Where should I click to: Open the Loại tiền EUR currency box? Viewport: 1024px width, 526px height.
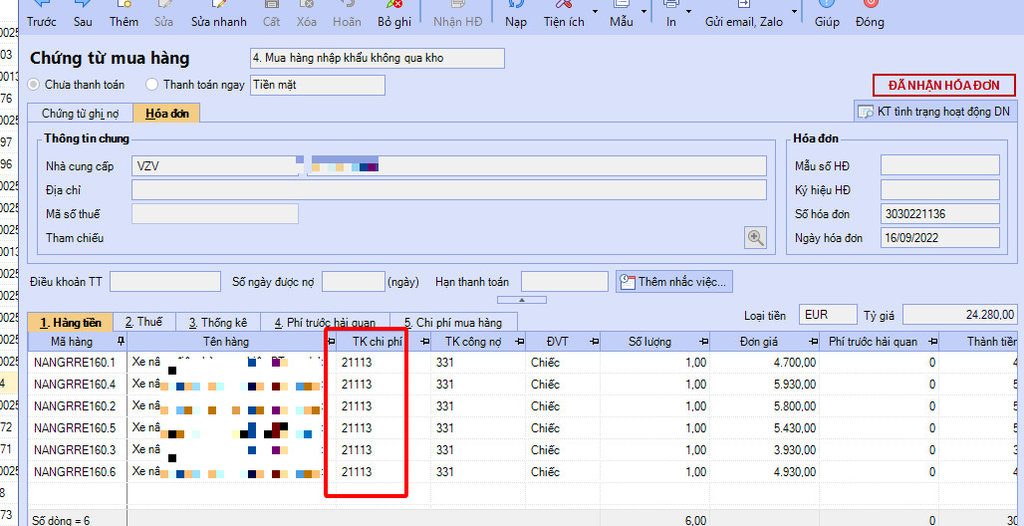point(827,315)
